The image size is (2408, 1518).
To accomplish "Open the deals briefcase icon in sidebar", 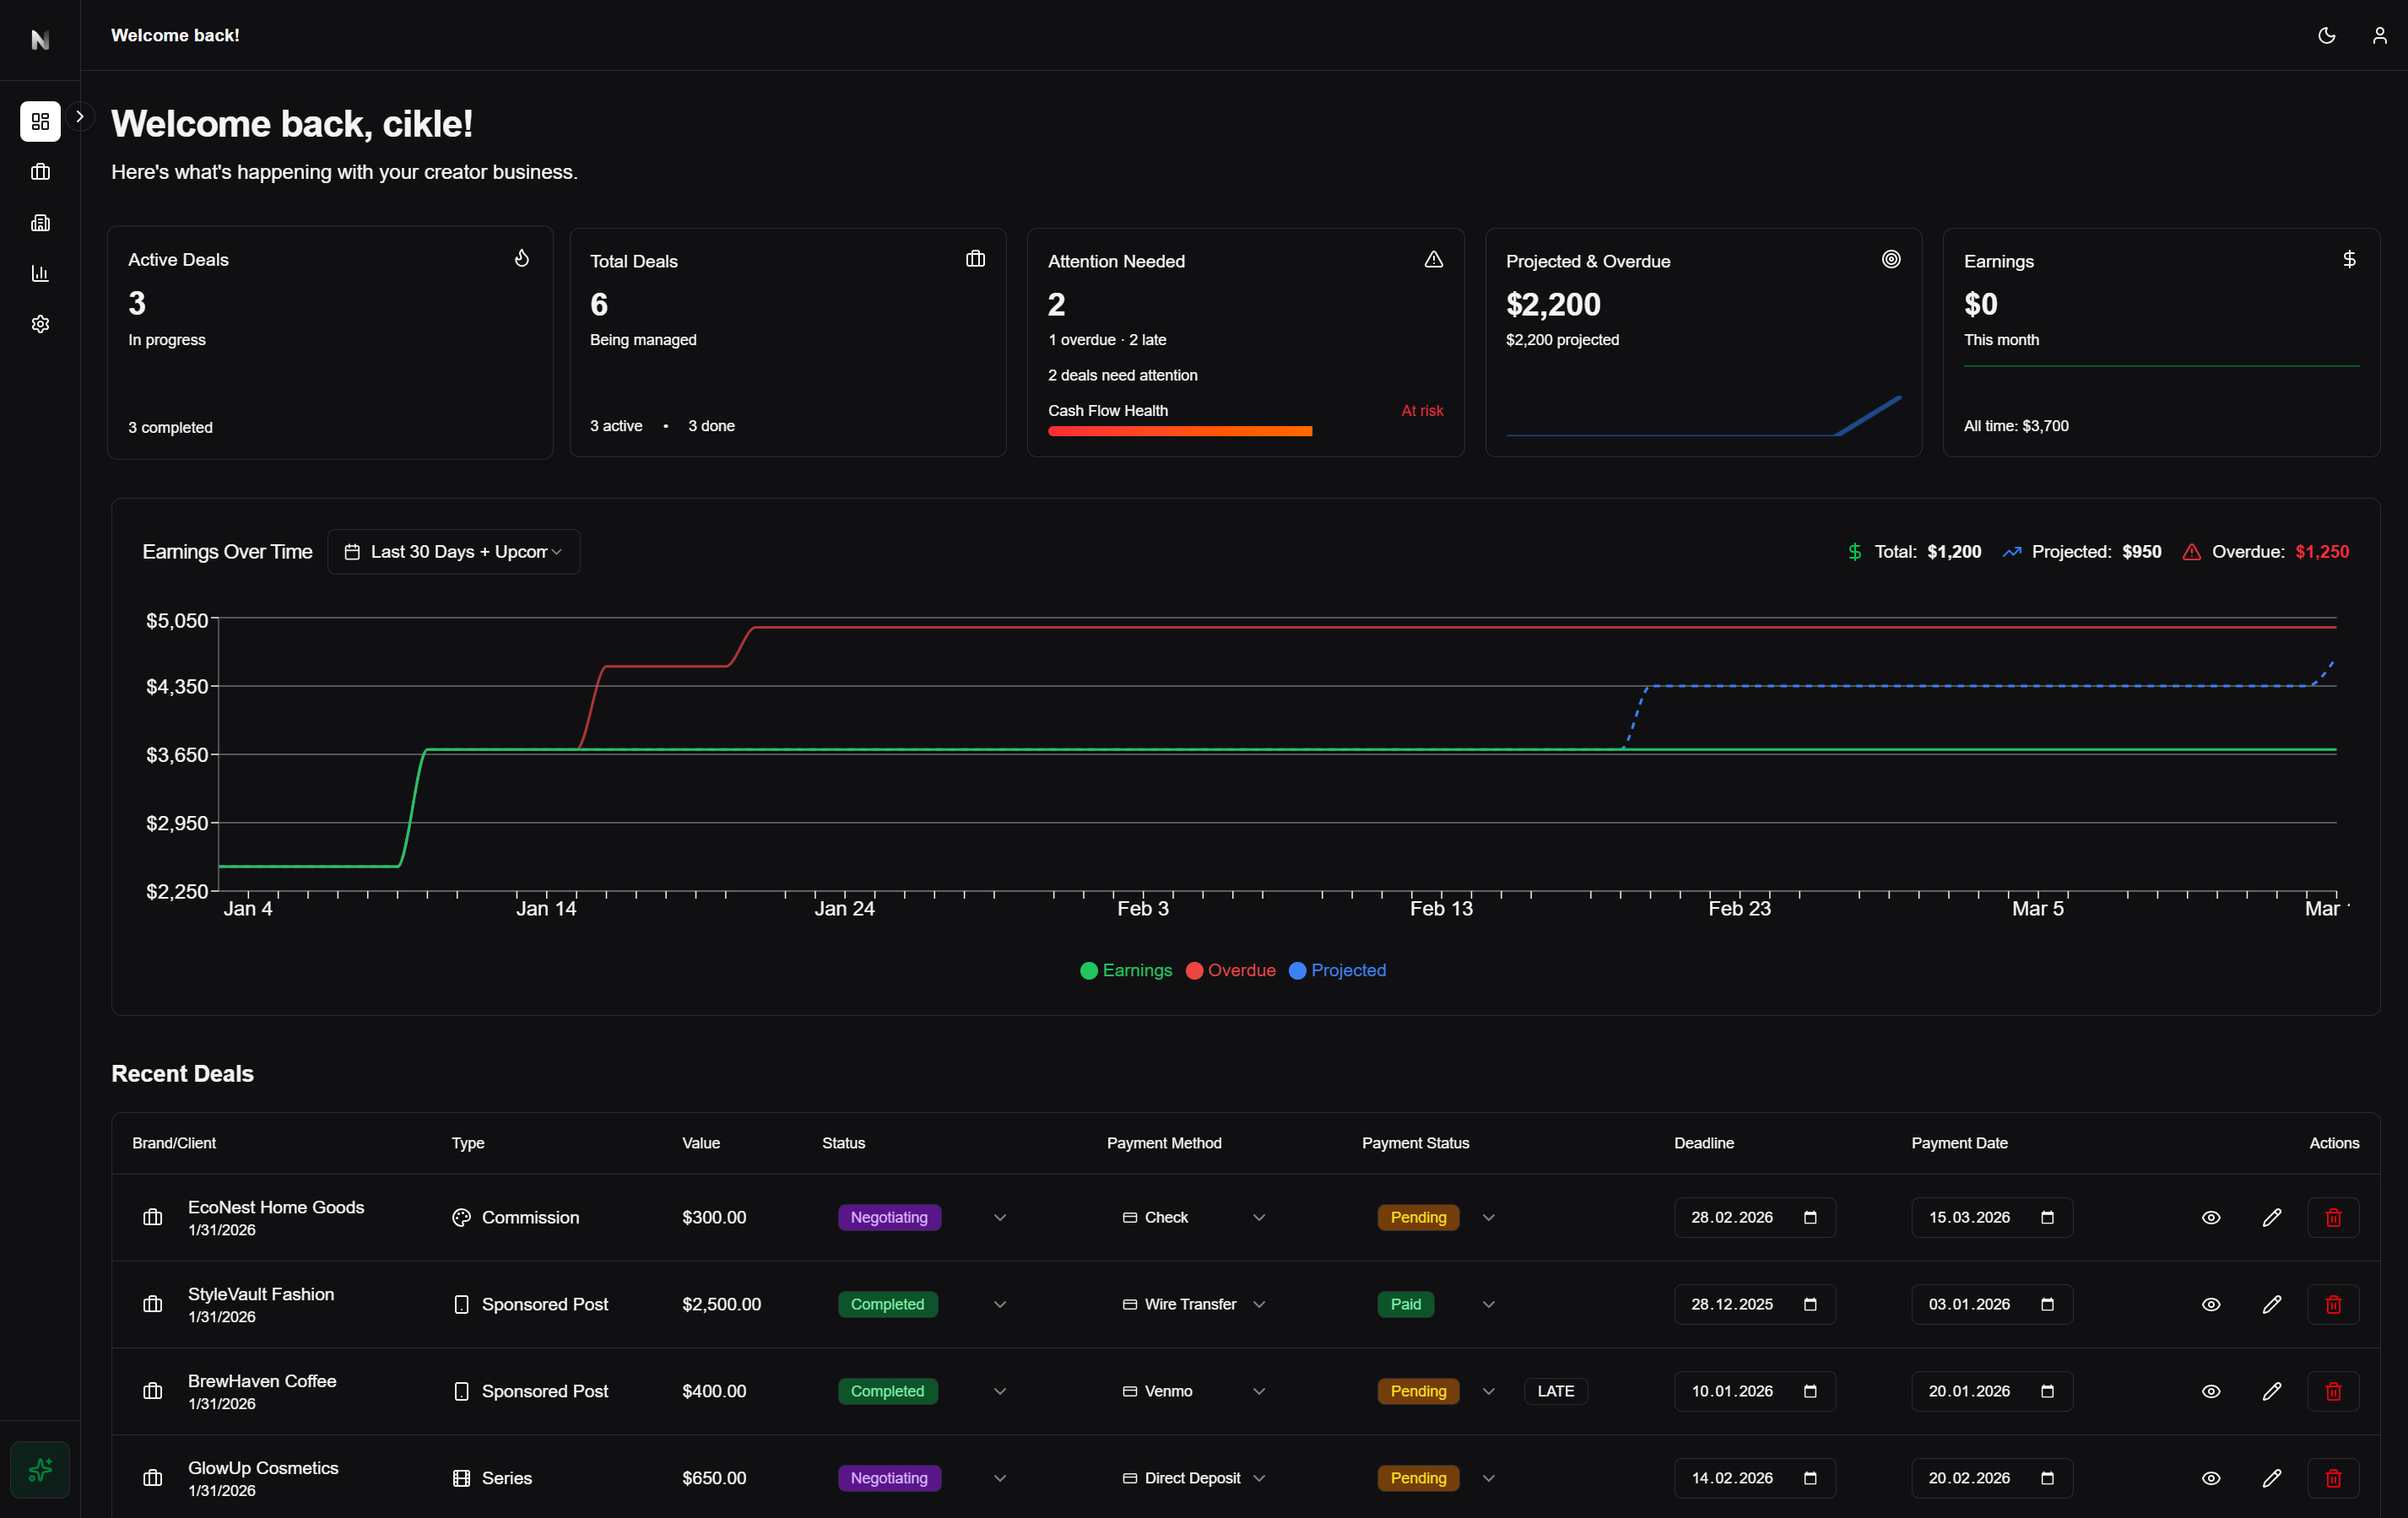I will pyautogui.click(x=40, y=172).
